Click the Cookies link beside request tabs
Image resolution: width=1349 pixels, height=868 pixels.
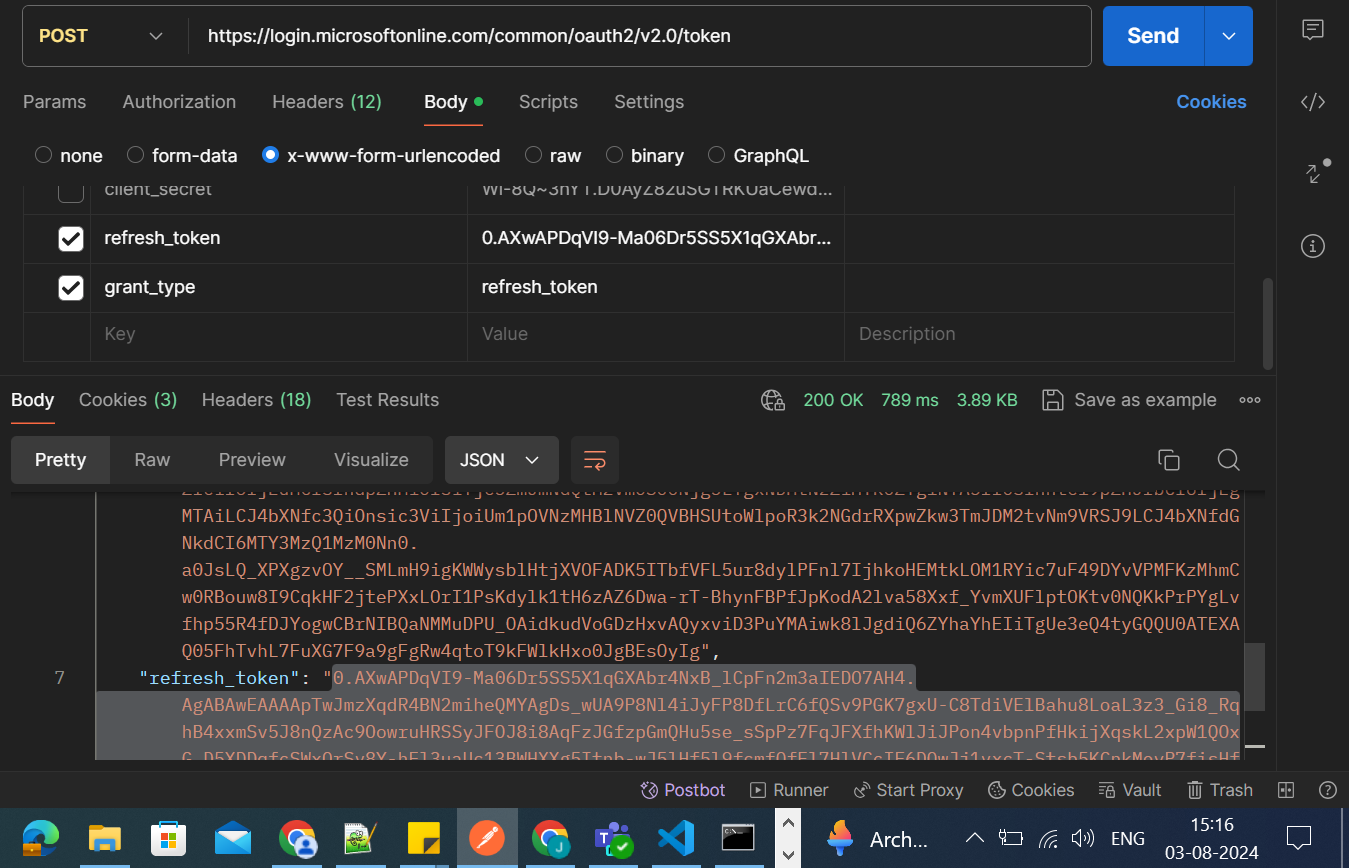click(1211, 102)
